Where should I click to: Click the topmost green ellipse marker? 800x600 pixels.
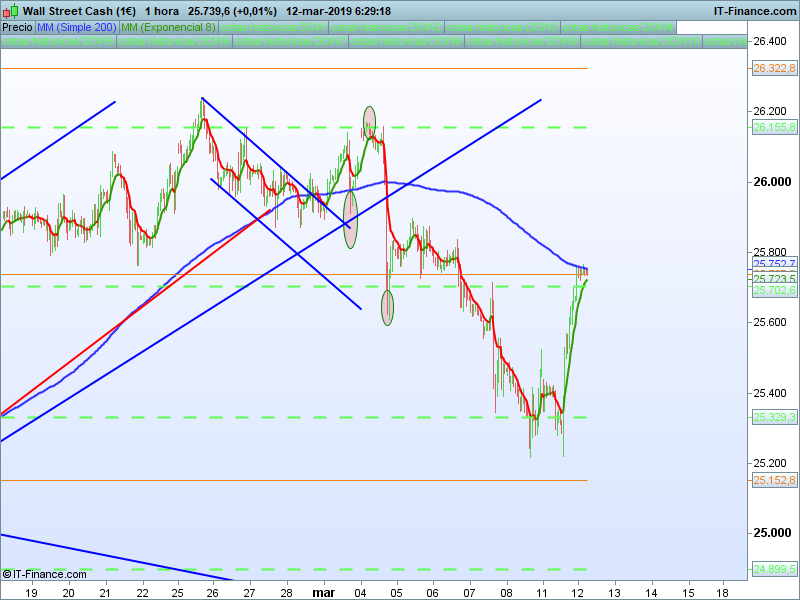(369, 122)
